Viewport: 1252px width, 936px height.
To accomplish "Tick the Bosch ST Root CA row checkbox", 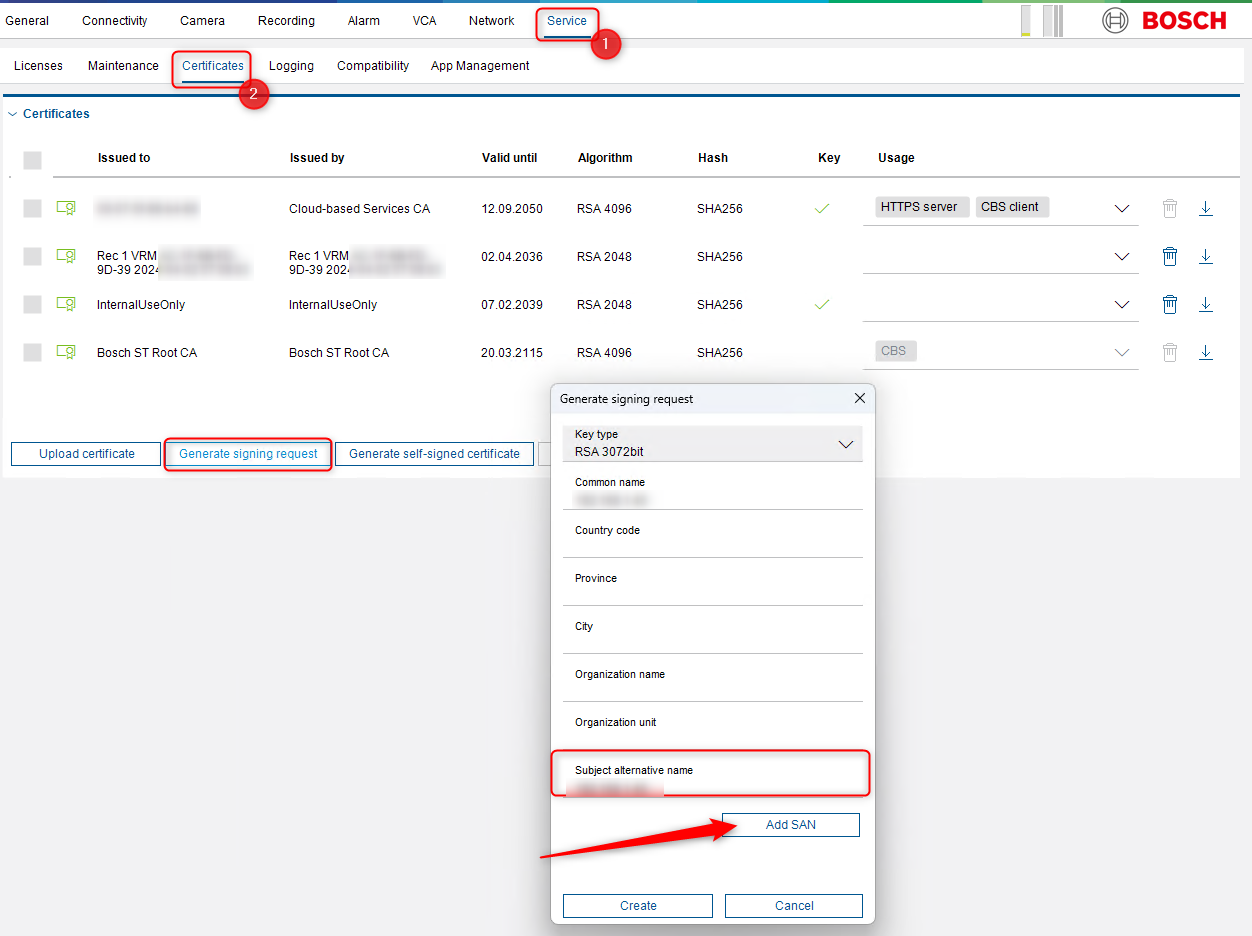I will pos(33,352).
